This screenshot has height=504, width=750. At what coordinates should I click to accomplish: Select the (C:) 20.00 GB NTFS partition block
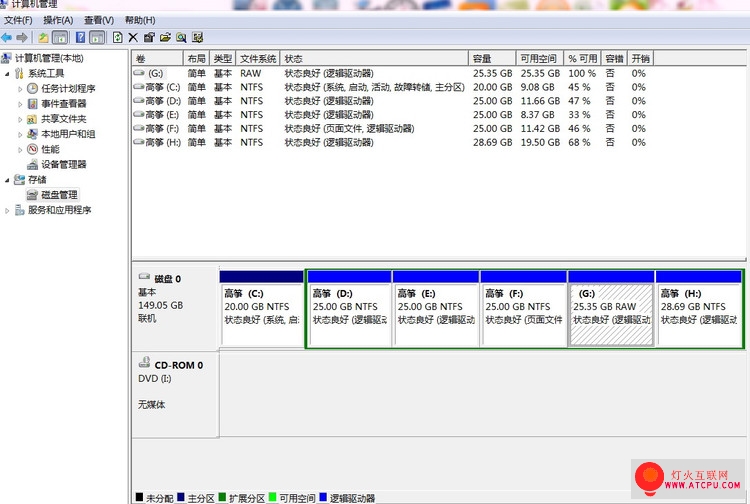click(x=261, y=308)
